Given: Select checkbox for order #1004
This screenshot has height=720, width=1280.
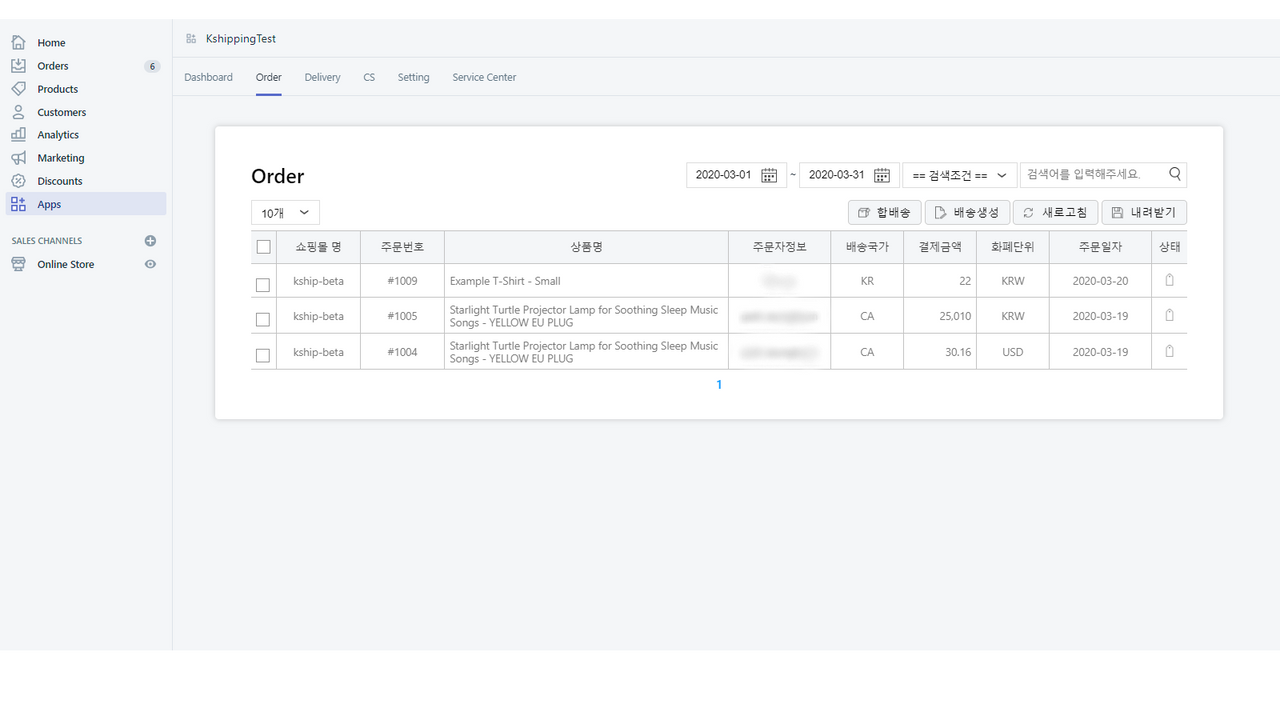Looking at the screenshot, I should click(263, 355).
